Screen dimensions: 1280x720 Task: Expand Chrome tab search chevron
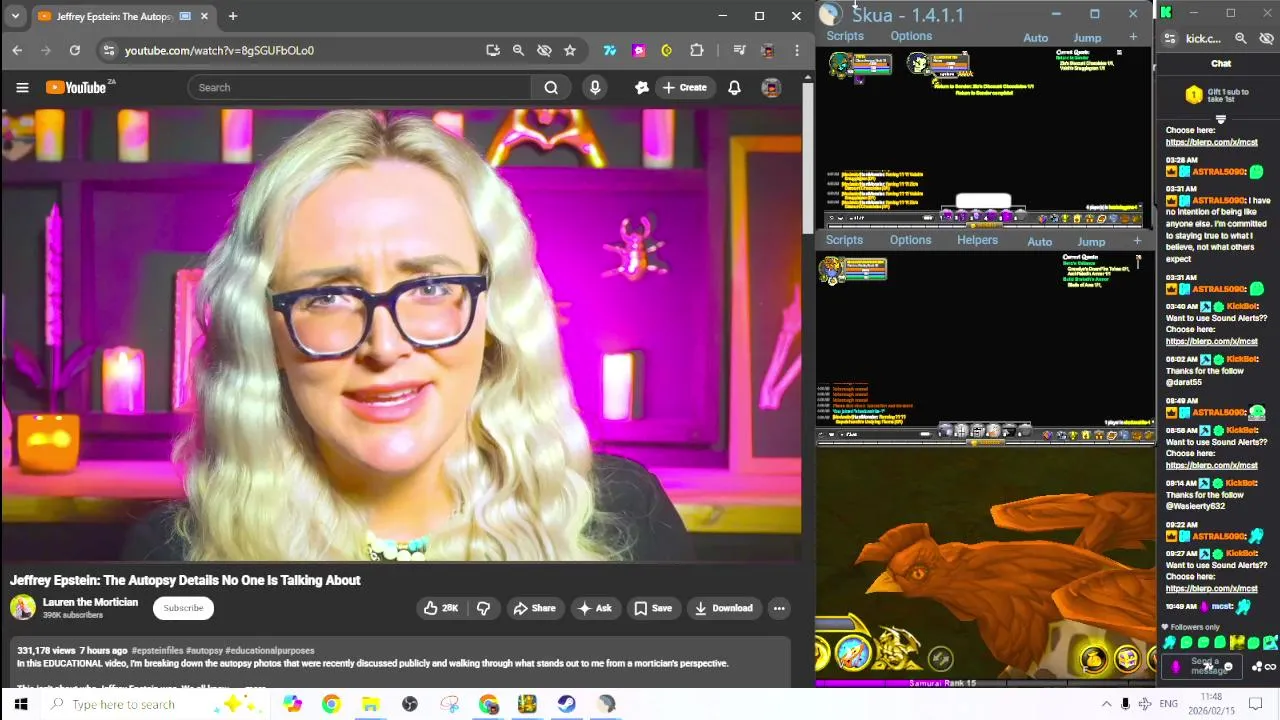tap(15, 16)
